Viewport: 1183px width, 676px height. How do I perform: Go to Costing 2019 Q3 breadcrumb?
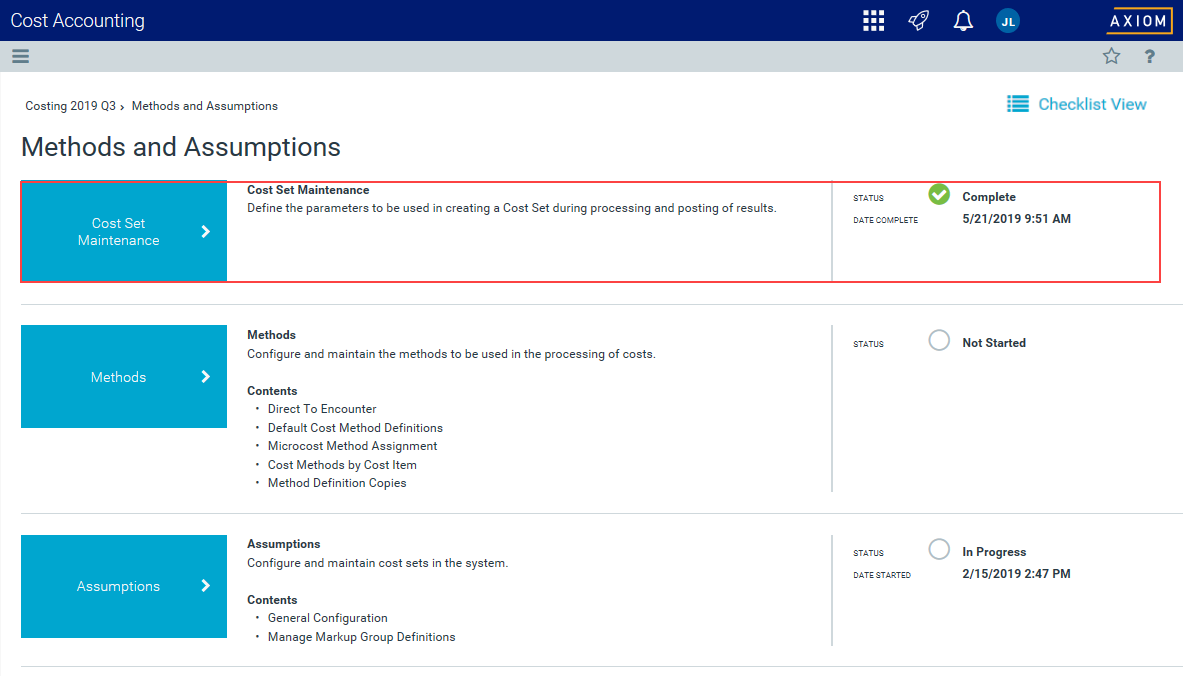pos(70,106)
